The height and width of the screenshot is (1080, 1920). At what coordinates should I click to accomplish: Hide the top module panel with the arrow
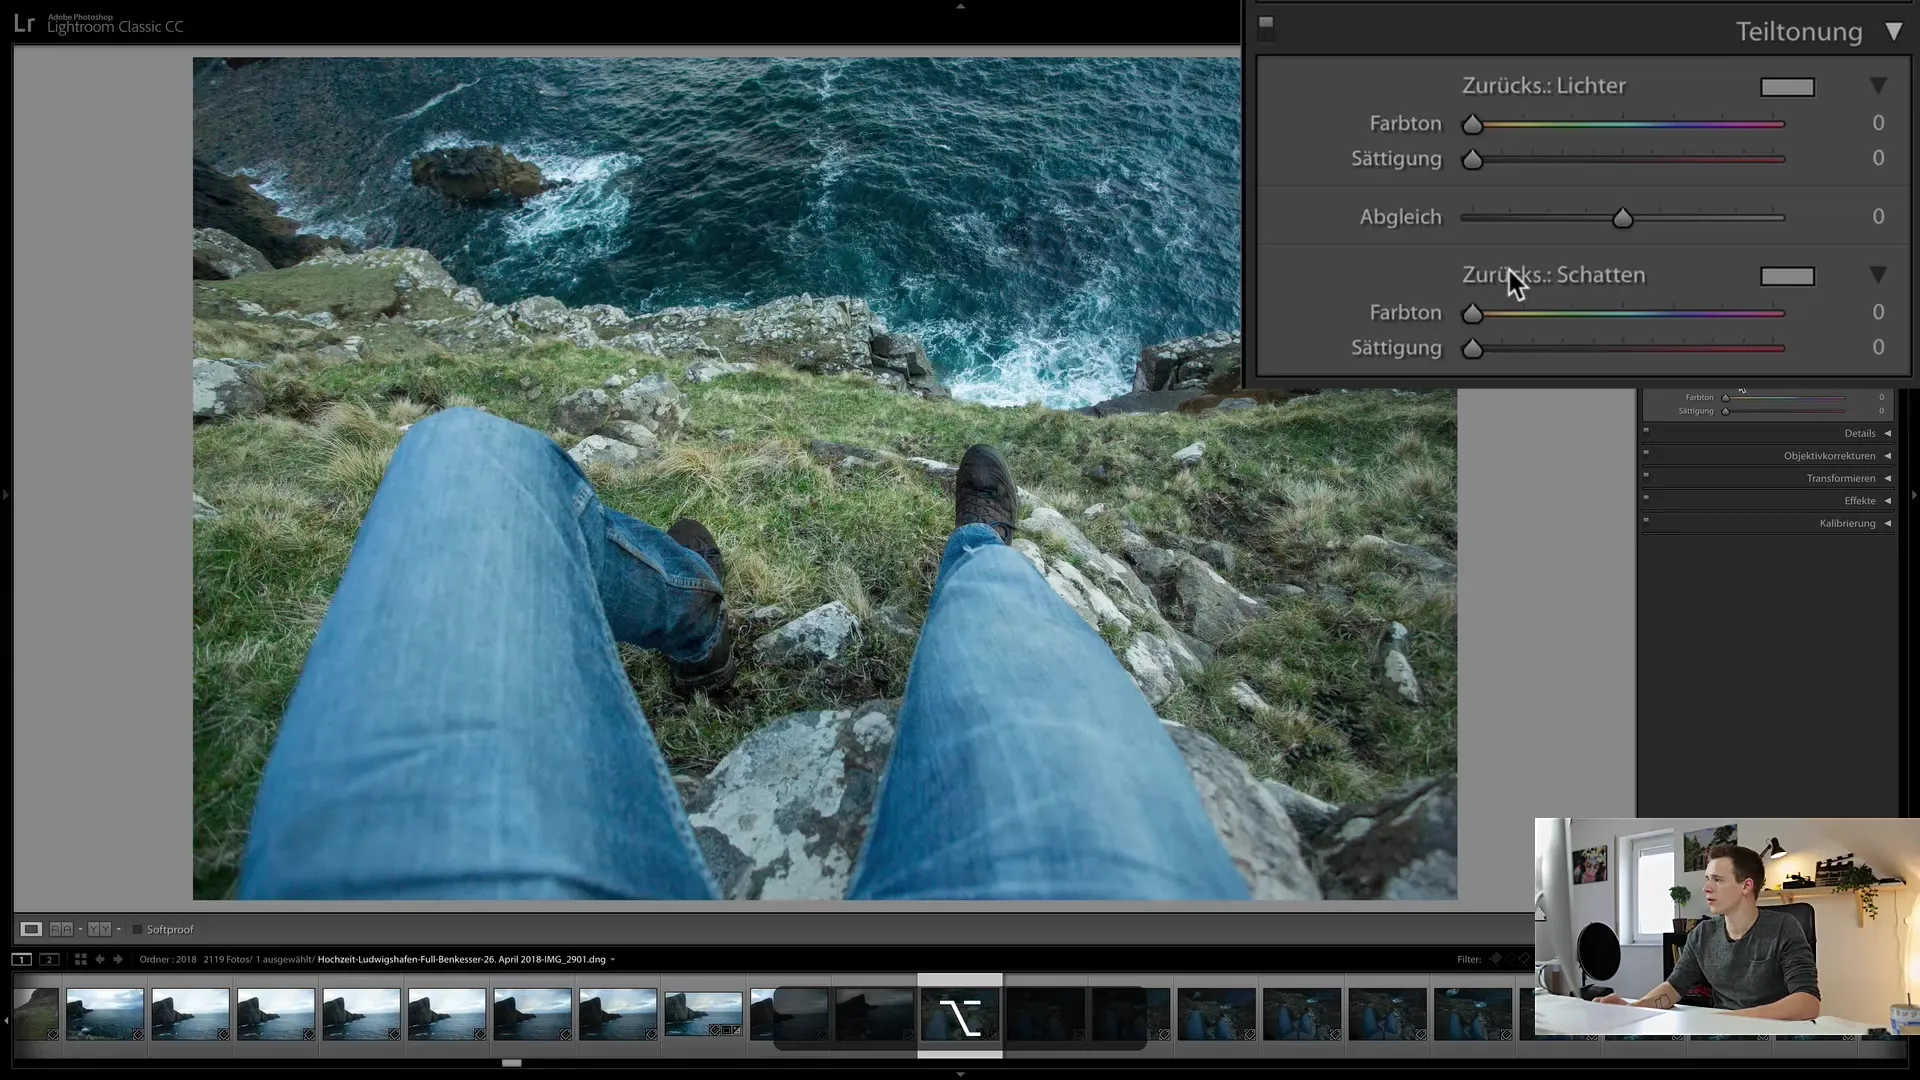point(960,6)
